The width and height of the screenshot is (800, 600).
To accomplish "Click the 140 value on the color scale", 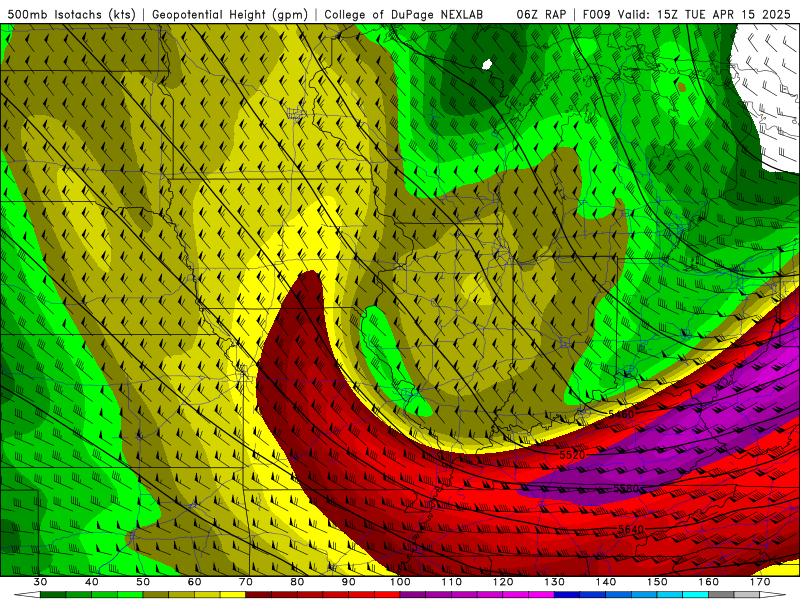I will 606,582.
